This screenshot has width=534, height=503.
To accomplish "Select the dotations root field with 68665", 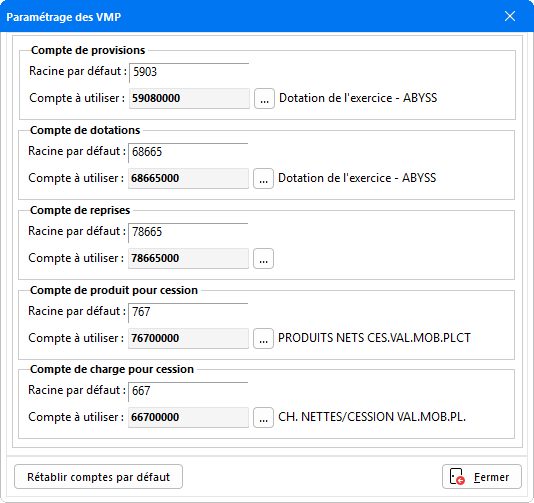I will point(188,152).
